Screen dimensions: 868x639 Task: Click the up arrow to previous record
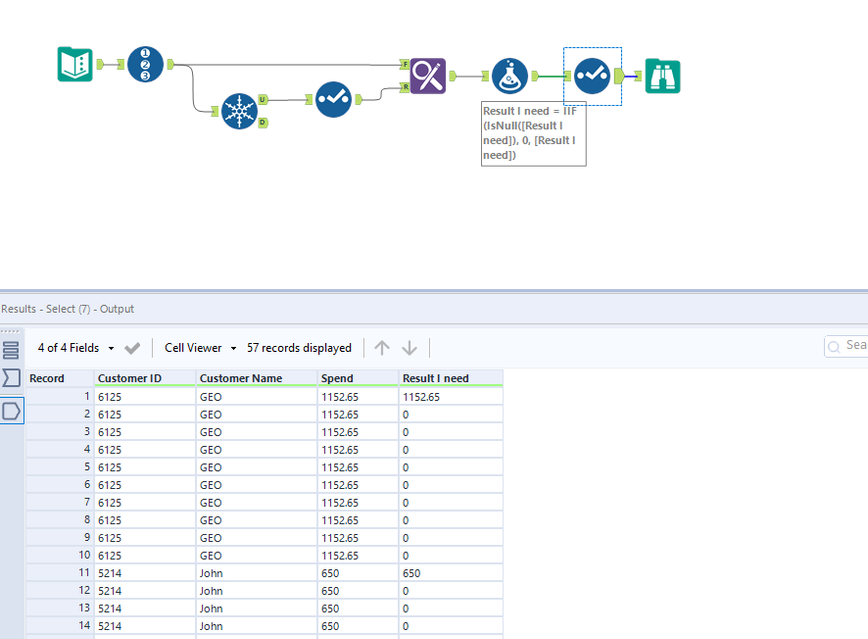coord(382,348)
